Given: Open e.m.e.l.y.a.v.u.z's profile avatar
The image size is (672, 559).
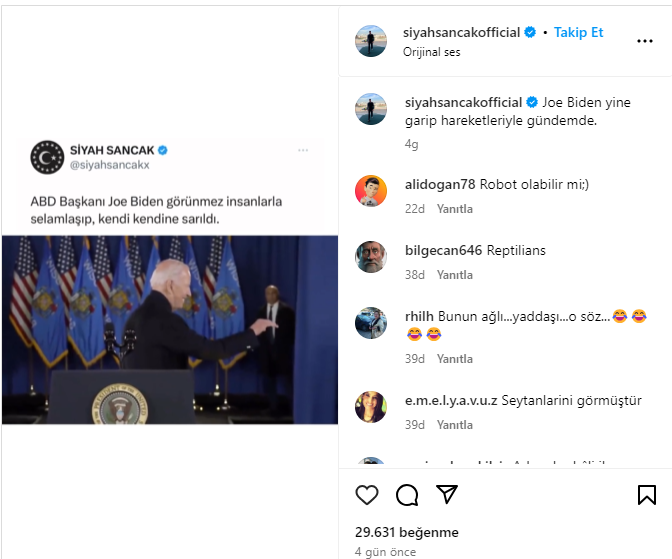Looking at the screenshot, I should (371, 406).
